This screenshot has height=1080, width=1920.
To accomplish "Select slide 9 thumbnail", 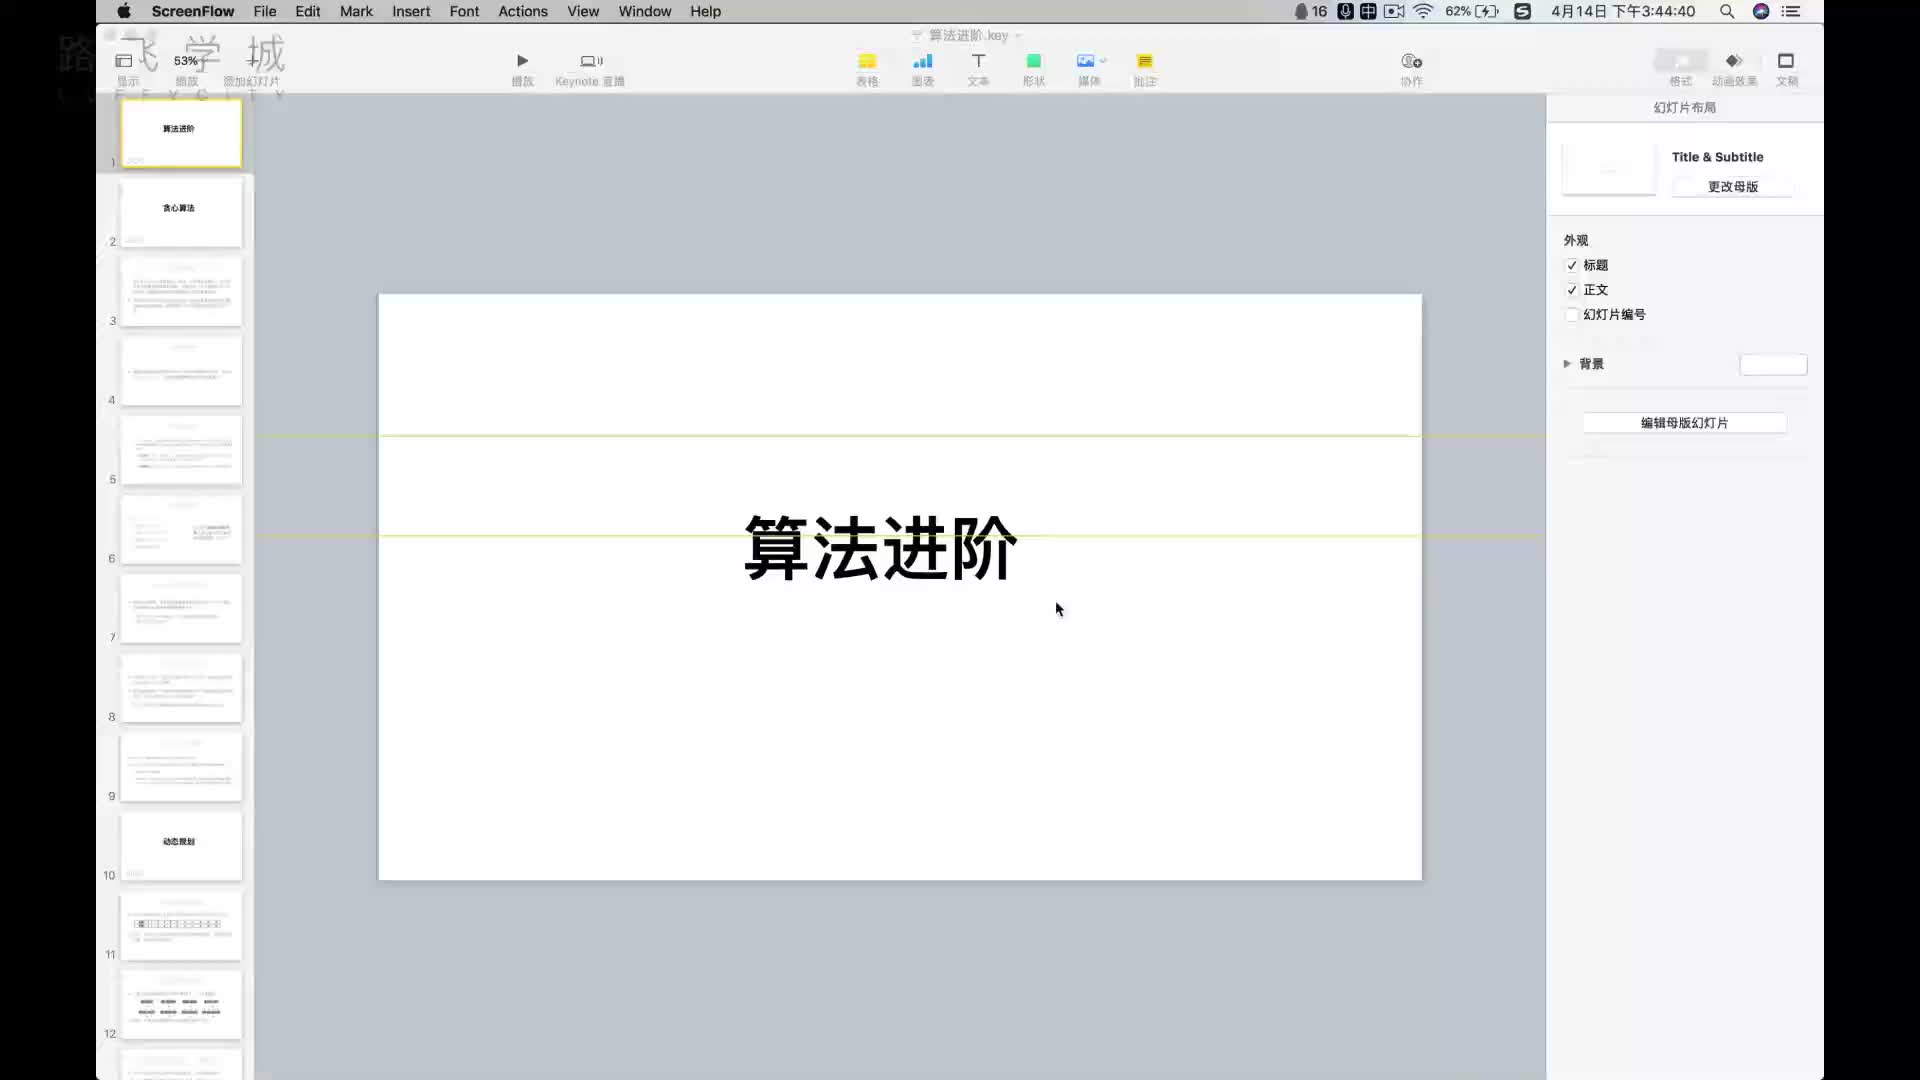I will [181, 767].
